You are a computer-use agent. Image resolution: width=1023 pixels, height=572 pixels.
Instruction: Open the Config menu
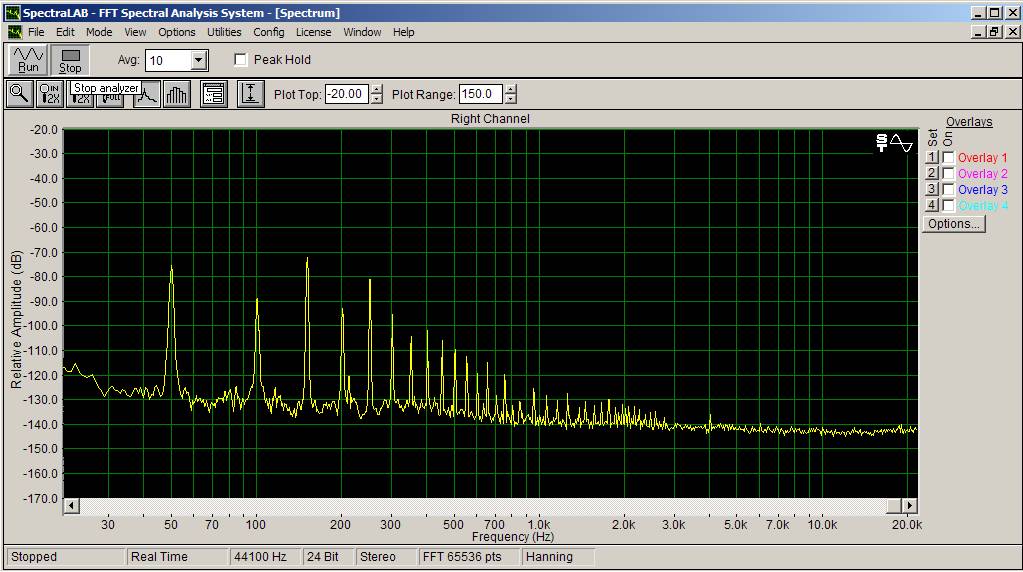pyautogui.click(x=269, y=32)
